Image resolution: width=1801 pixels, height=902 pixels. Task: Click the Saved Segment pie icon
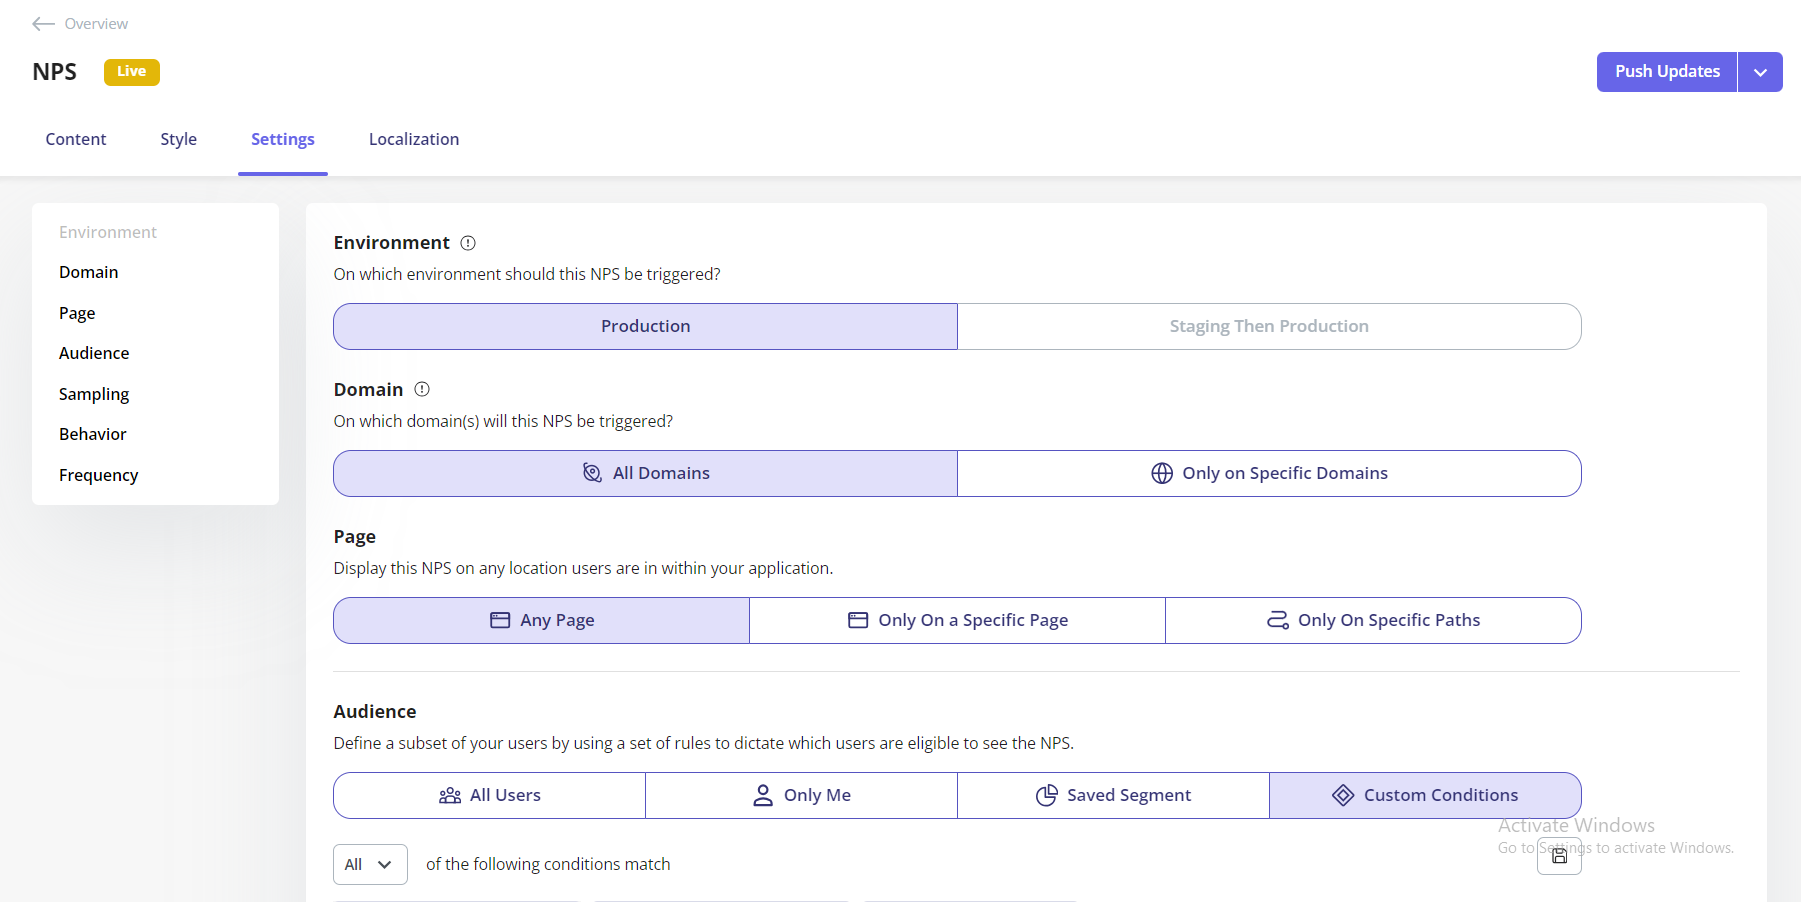(1046, 794)
